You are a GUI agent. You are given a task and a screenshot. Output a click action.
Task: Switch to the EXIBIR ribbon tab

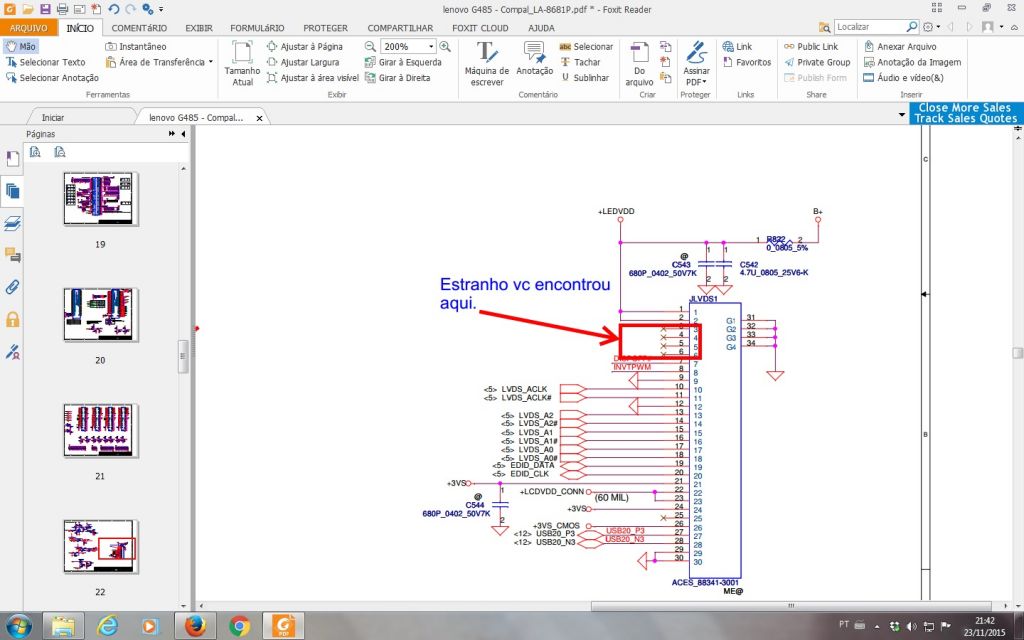pyautogui.click(x=199, y=28)
